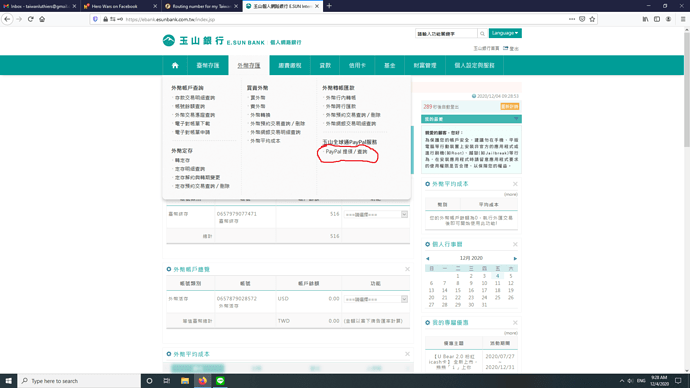Collapse the teal reminder panel arrow

click(x=516, y=119)
